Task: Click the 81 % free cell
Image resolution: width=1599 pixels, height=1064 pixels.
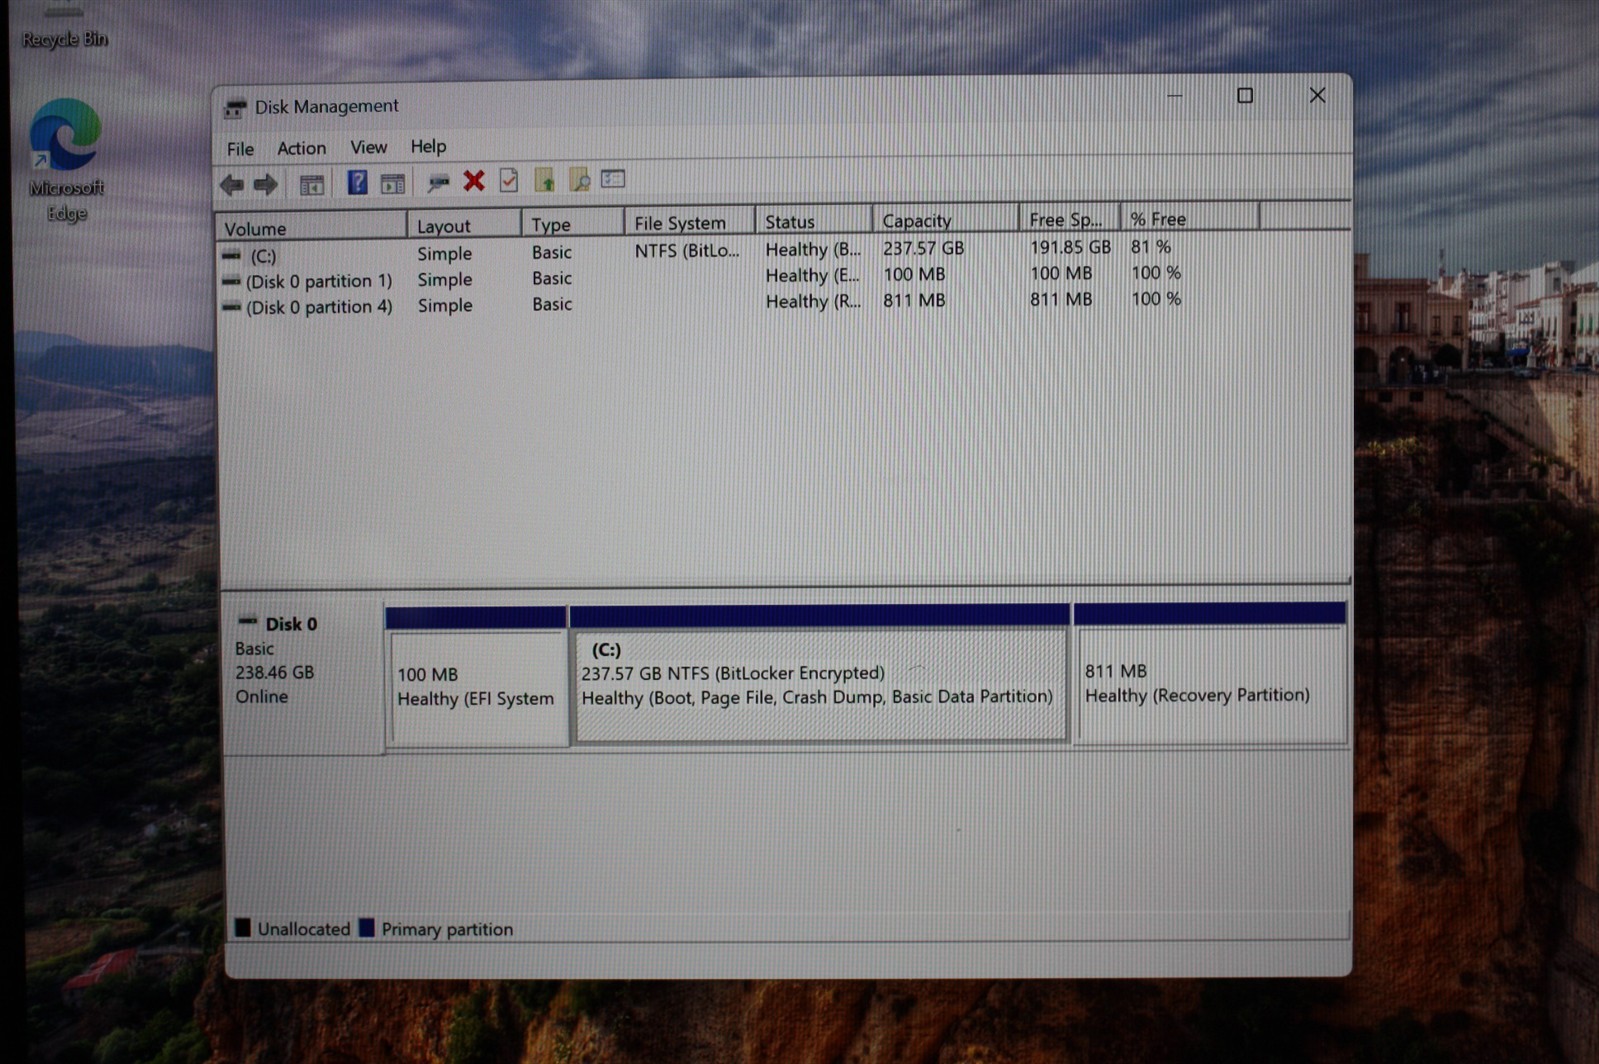Action: click(x=1151, y=246)
